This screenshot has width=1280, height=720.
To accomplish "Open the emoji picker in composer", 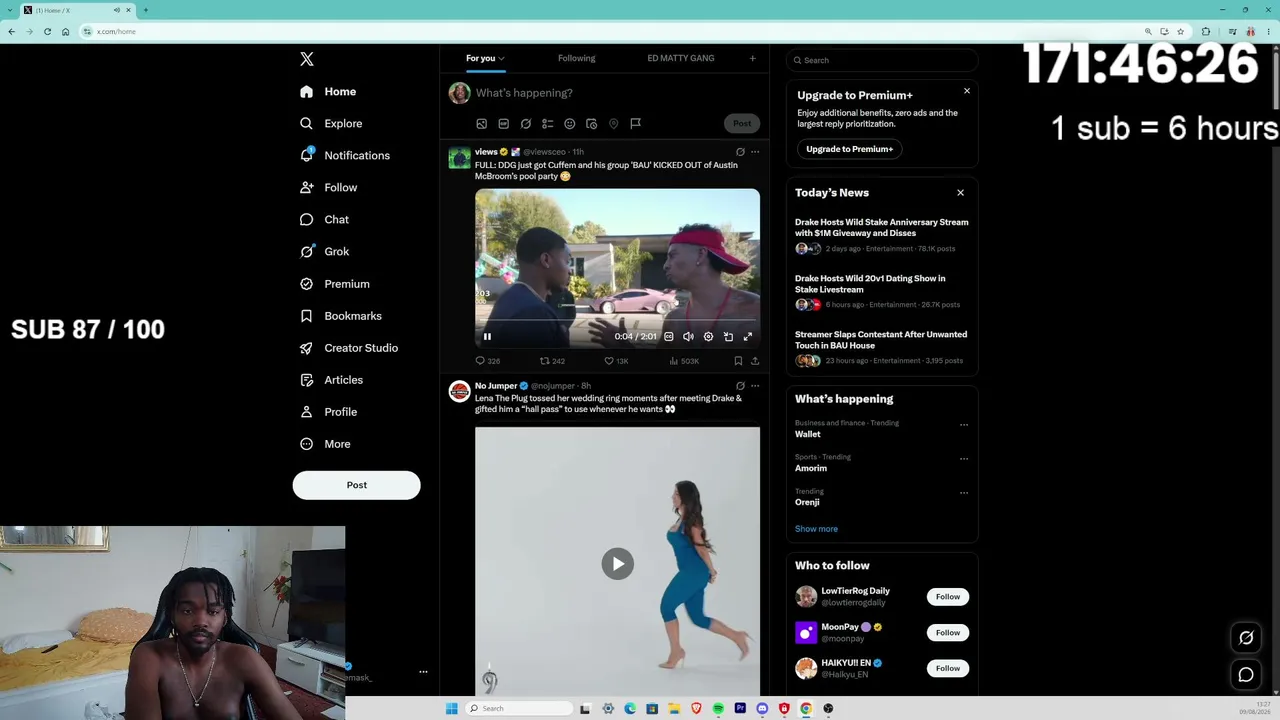I will click(569, 123).
